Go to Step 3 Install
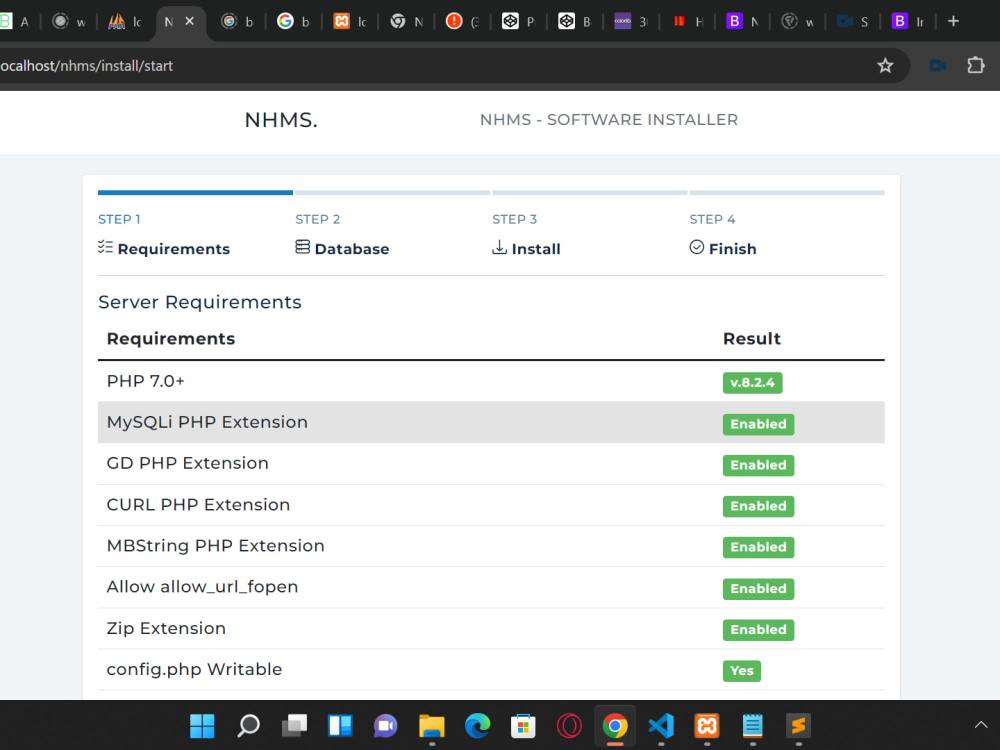The height and width of the screenshot is (750, 1000). tap(526, 235)
